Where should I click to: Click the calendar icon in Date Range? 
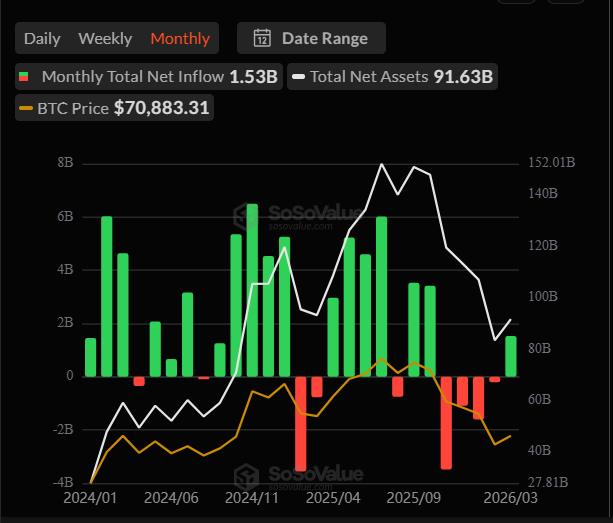(262, 38)
